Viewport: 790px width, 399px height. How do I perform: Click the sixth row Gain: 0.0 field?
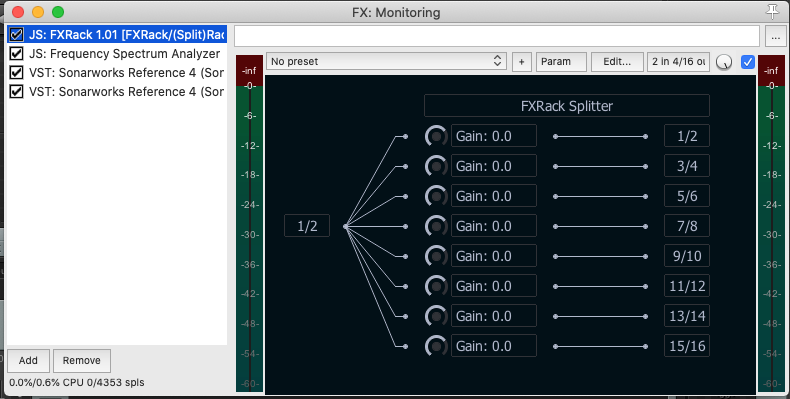tap(494, 286)
